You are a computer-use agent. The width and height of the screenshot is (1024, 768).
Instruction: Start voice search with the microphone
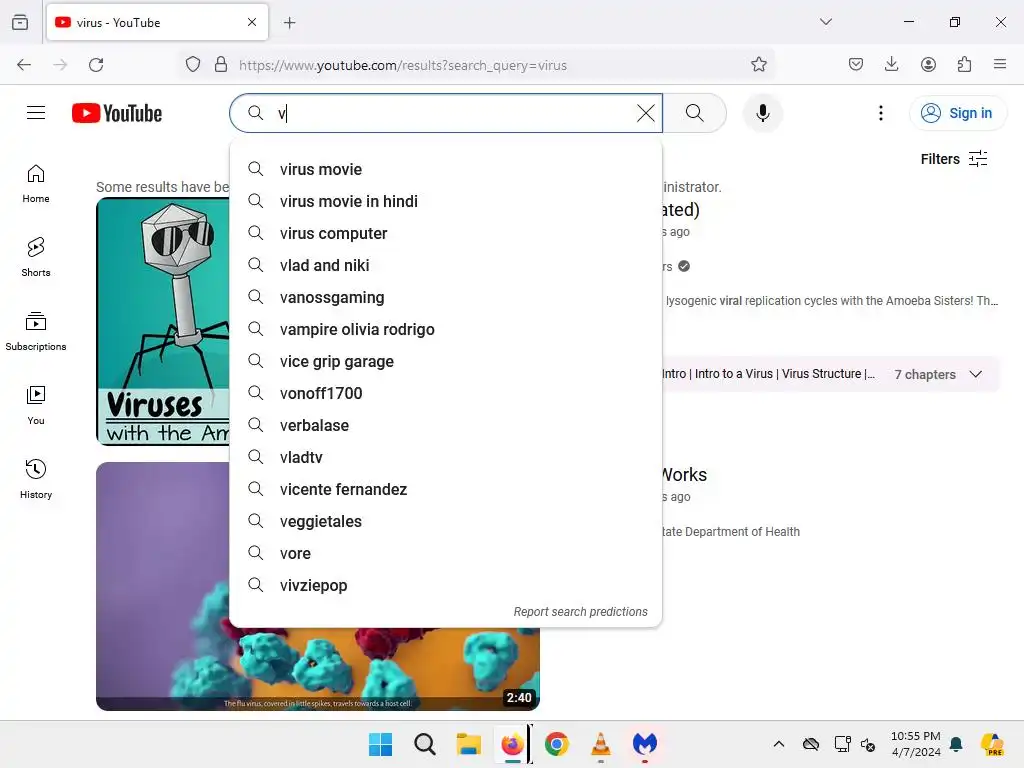762,113
